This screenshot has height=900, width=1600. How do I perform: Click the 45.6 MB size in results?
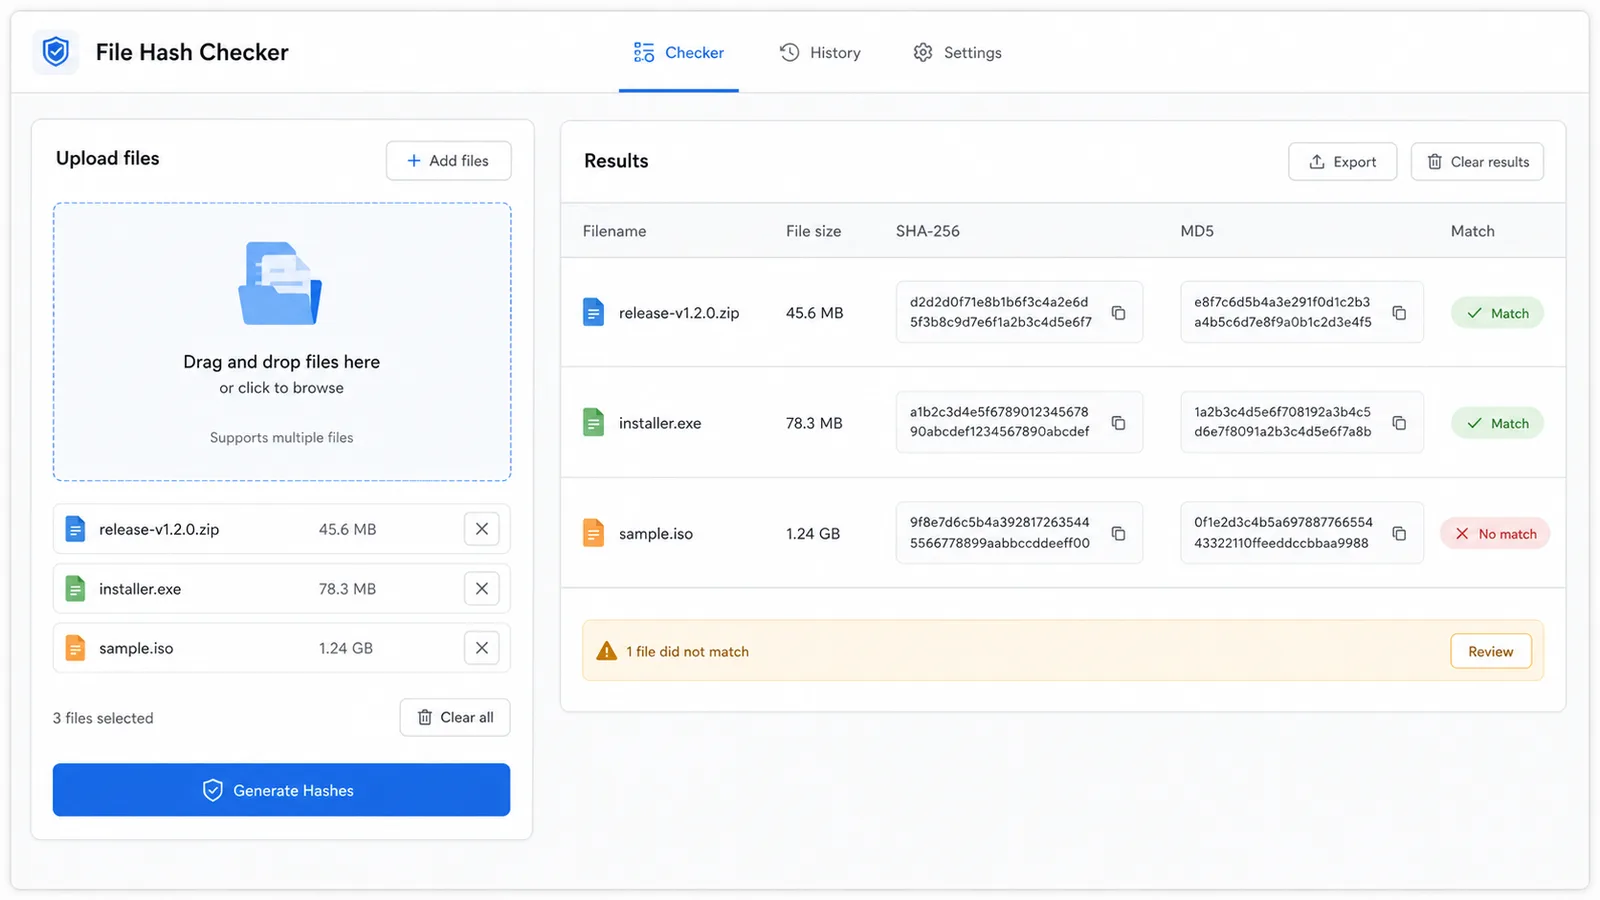814,313
